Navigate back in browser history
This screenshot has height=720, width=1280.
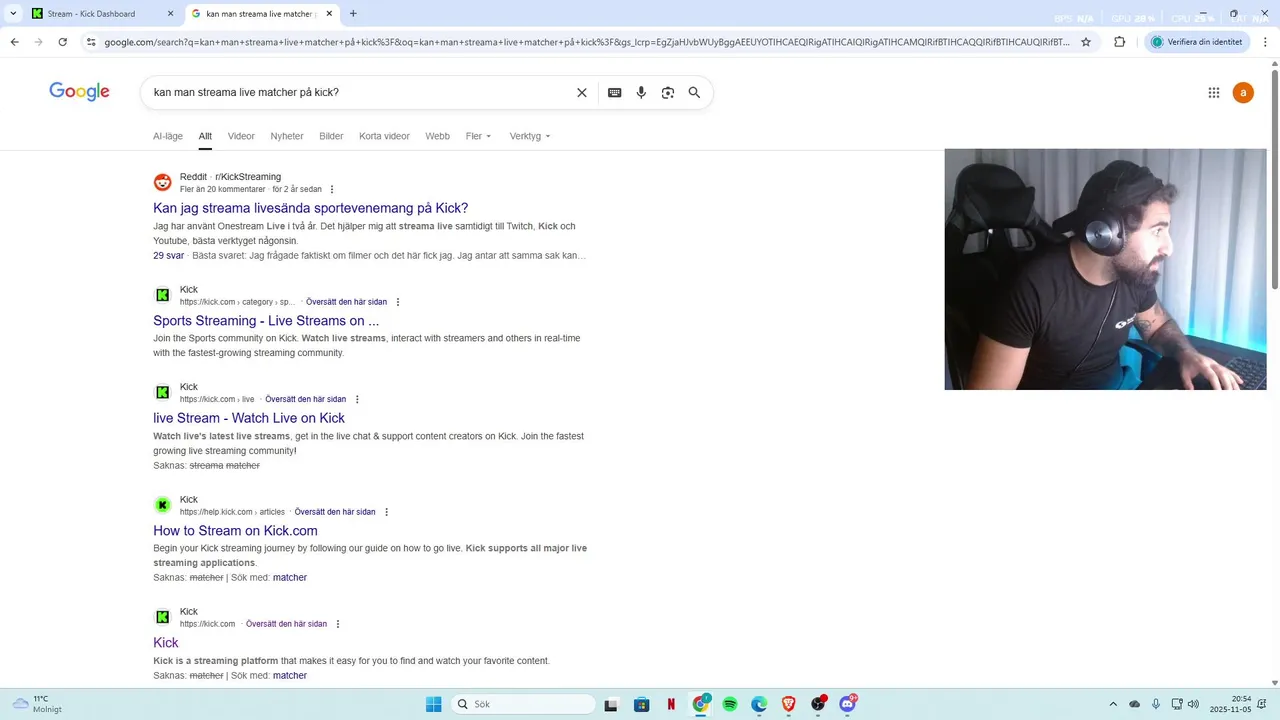coord(14,42)
